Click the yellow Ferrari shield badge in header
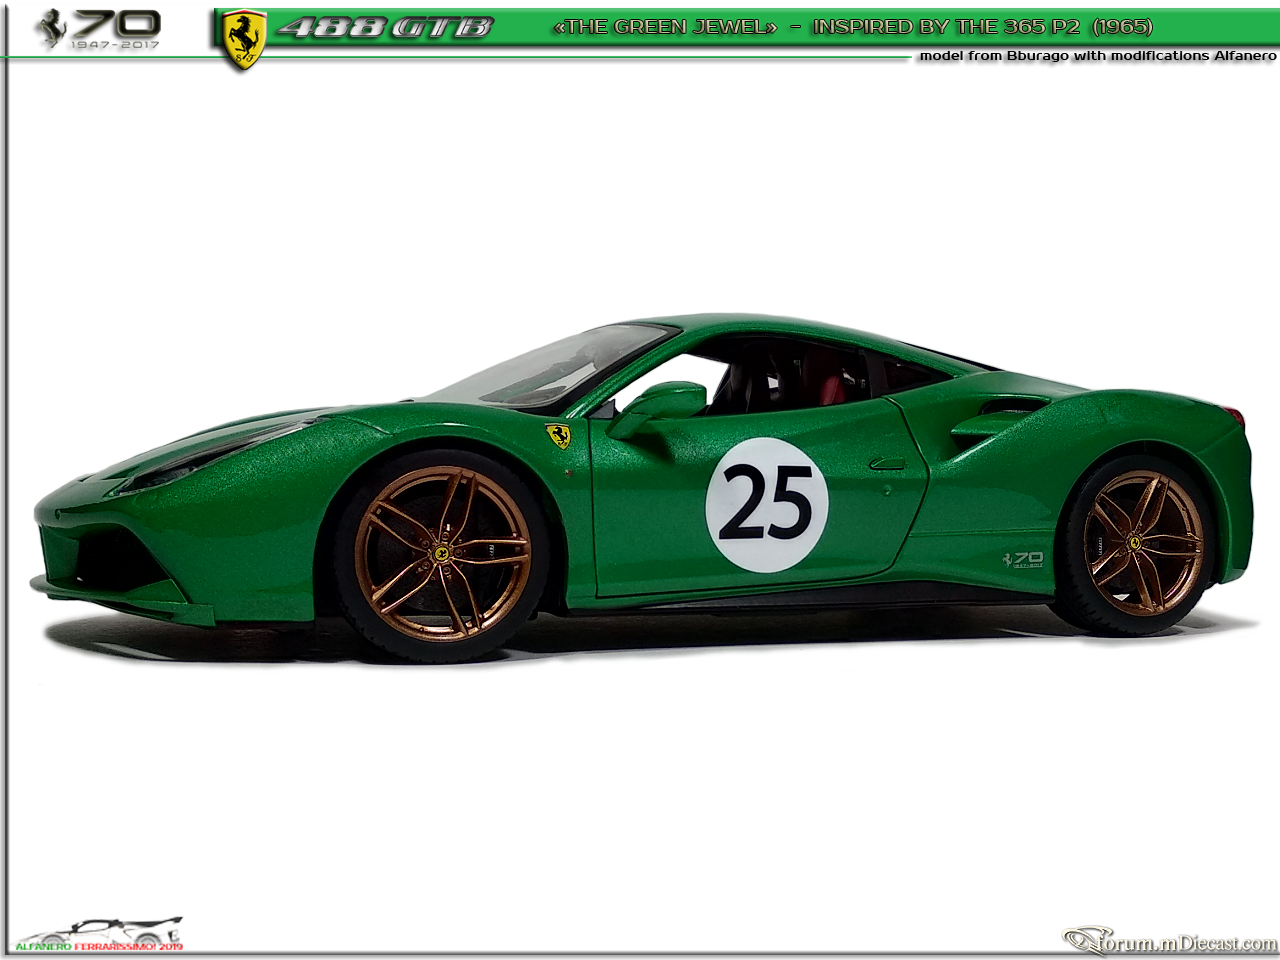Image resolution: width=1280 pixels, height=960 pixels. click(x=243, y=40)
